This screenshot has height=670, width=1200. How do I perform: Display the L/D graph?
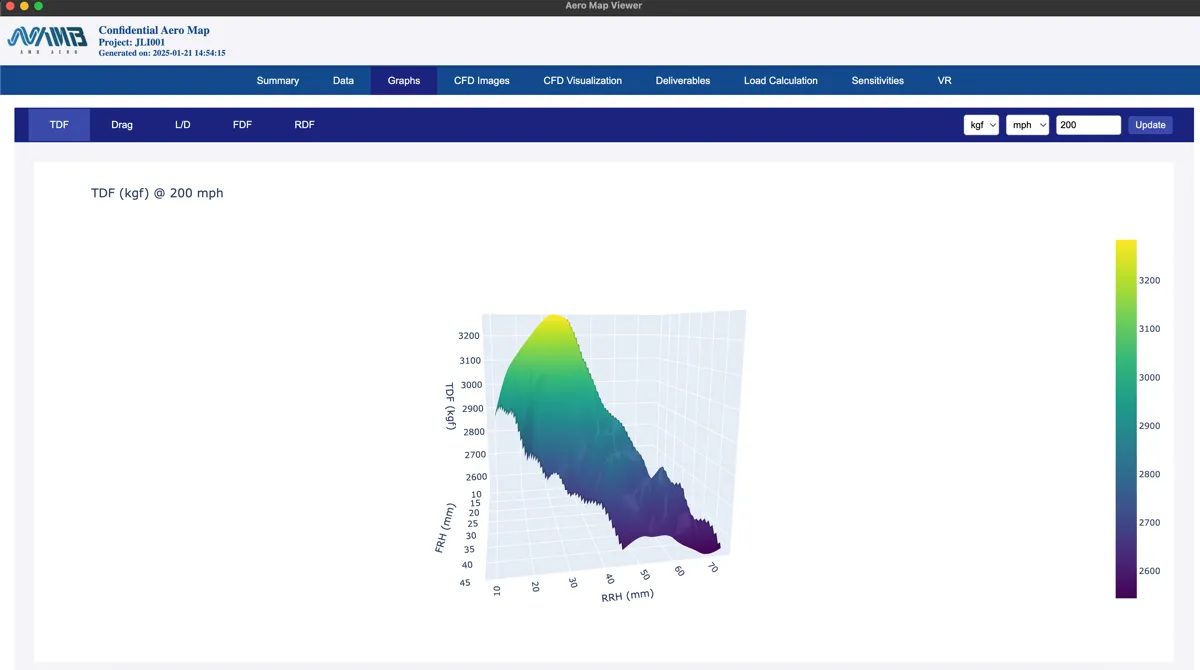pos(182,125)
